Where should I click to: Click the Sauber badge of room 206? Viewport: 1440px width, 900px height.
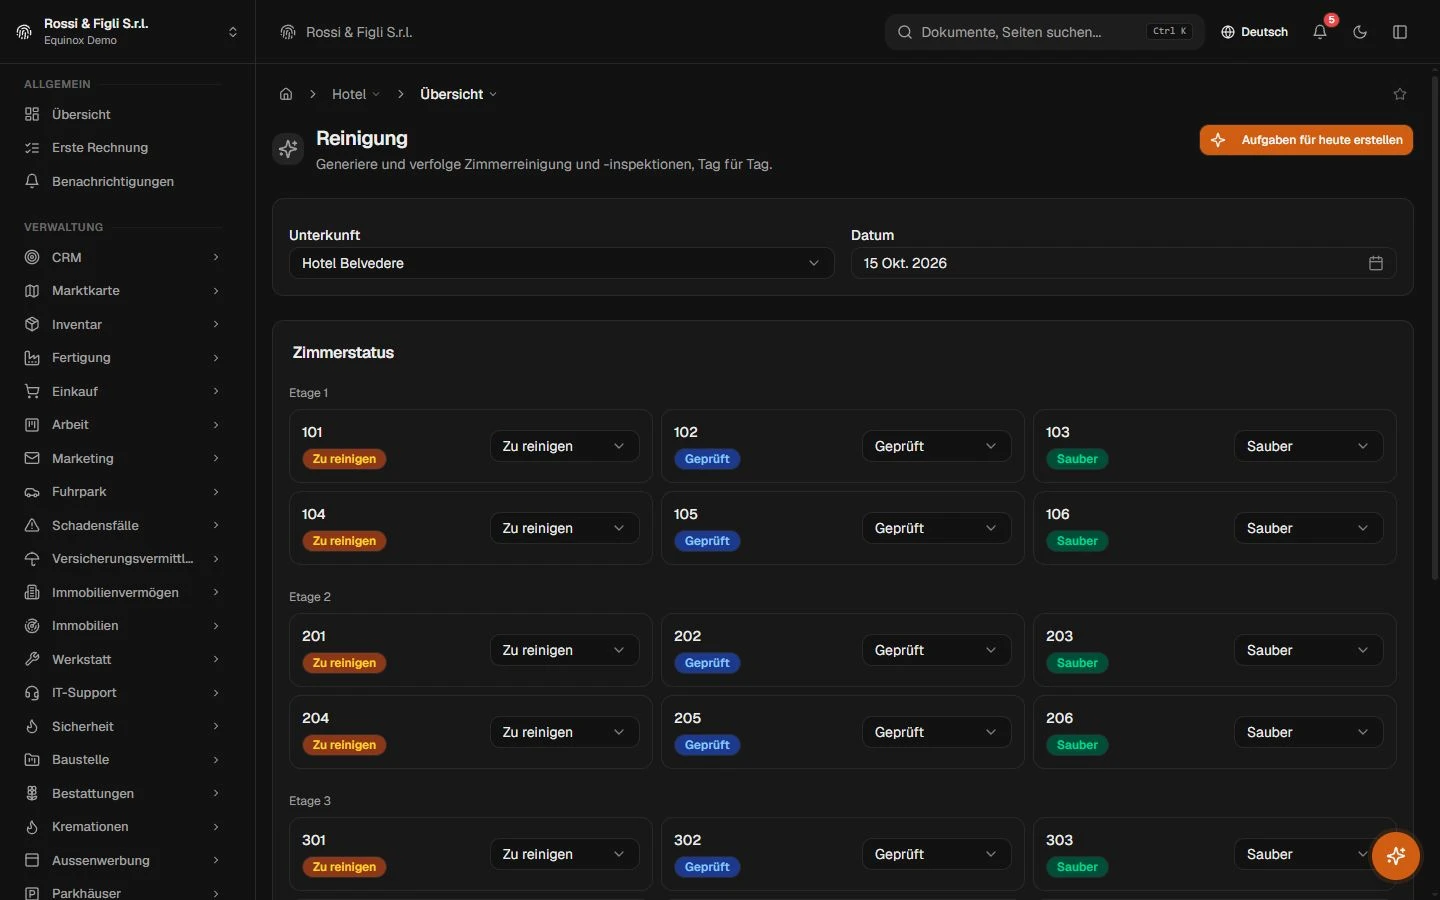coord(1077,745)
